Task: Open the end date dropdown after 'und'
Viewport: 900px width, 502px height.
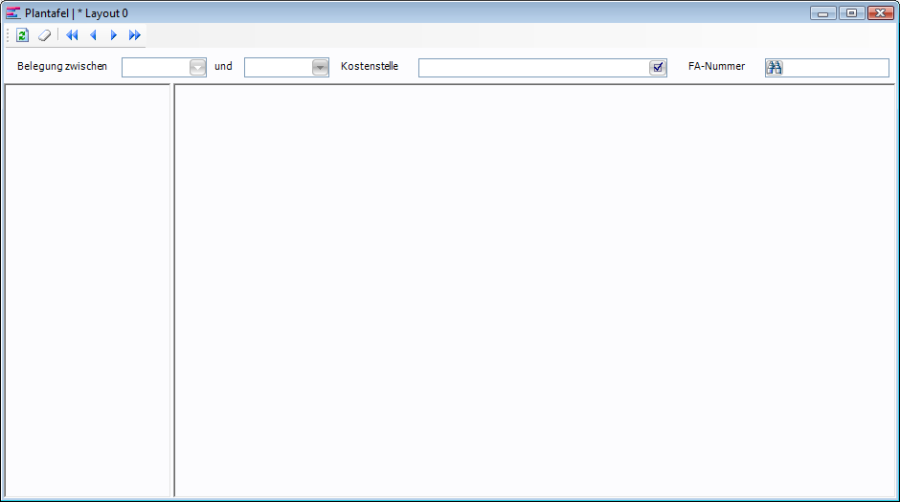Action: 320,67
